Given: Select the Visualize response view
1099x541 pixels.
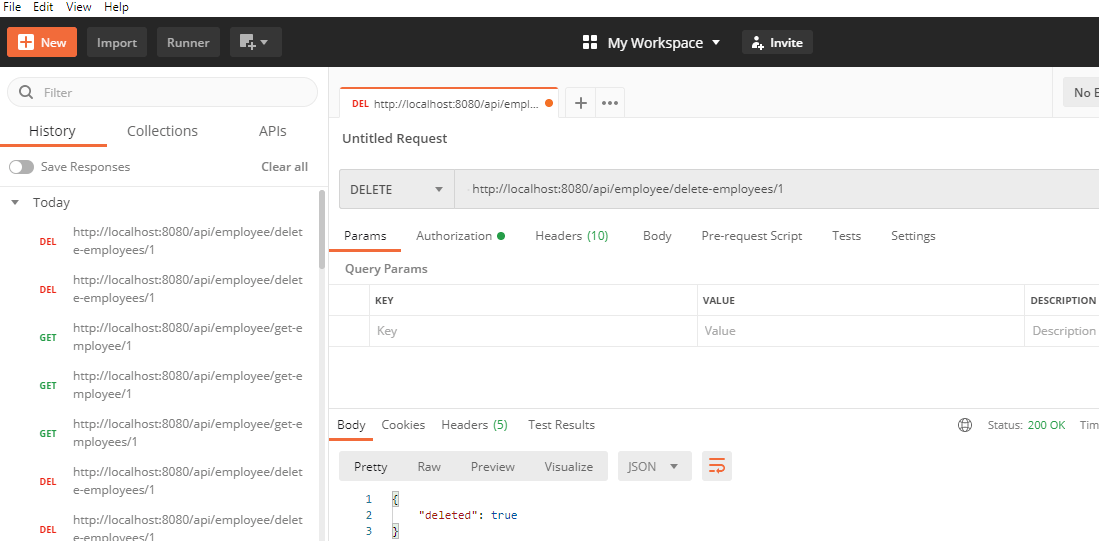Looking at the screenshot, I should 568,467.
